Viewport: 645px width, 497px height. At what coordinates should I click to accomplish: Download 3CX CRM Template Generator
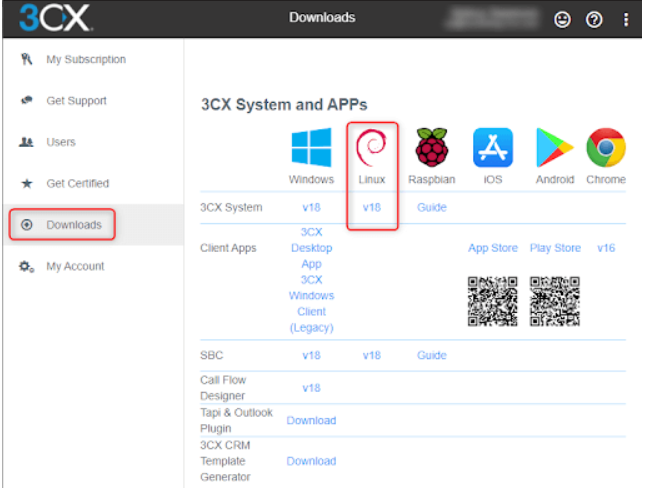(311, 461)
